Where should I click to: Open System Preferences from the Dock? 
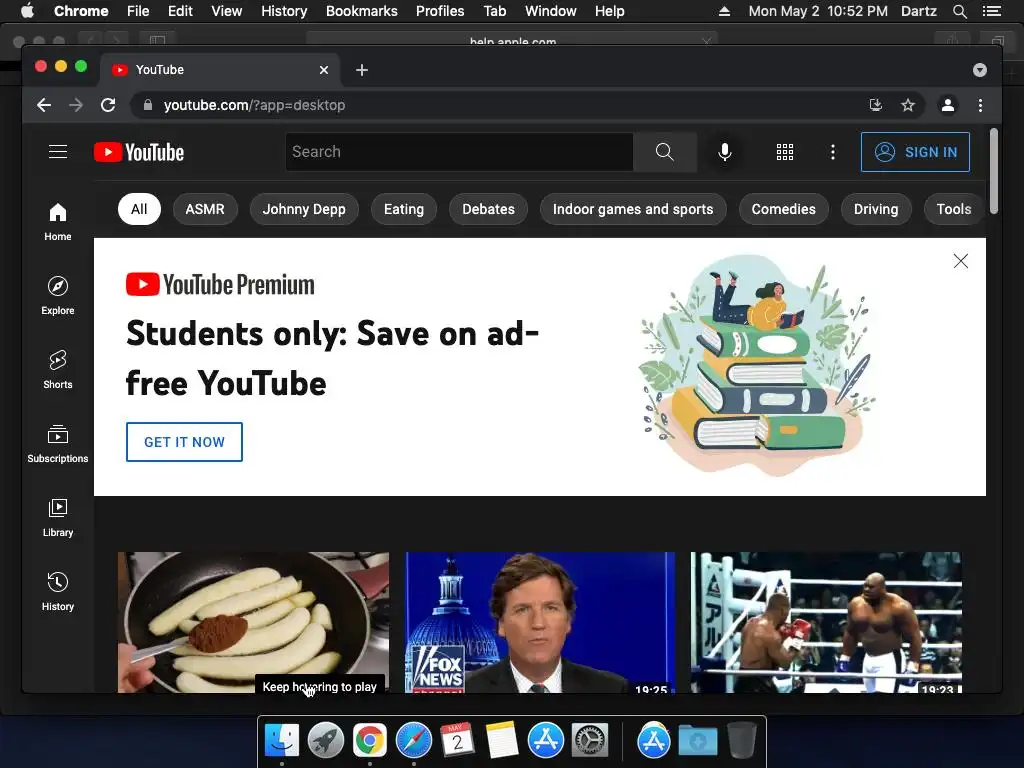[590, 741]
